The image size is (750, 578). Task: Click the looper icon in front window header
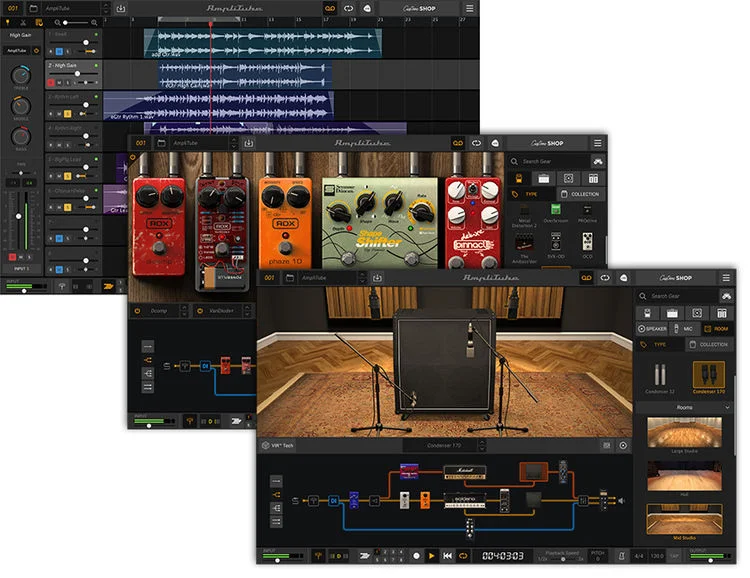pyautogui.click(x=605, y=278)
